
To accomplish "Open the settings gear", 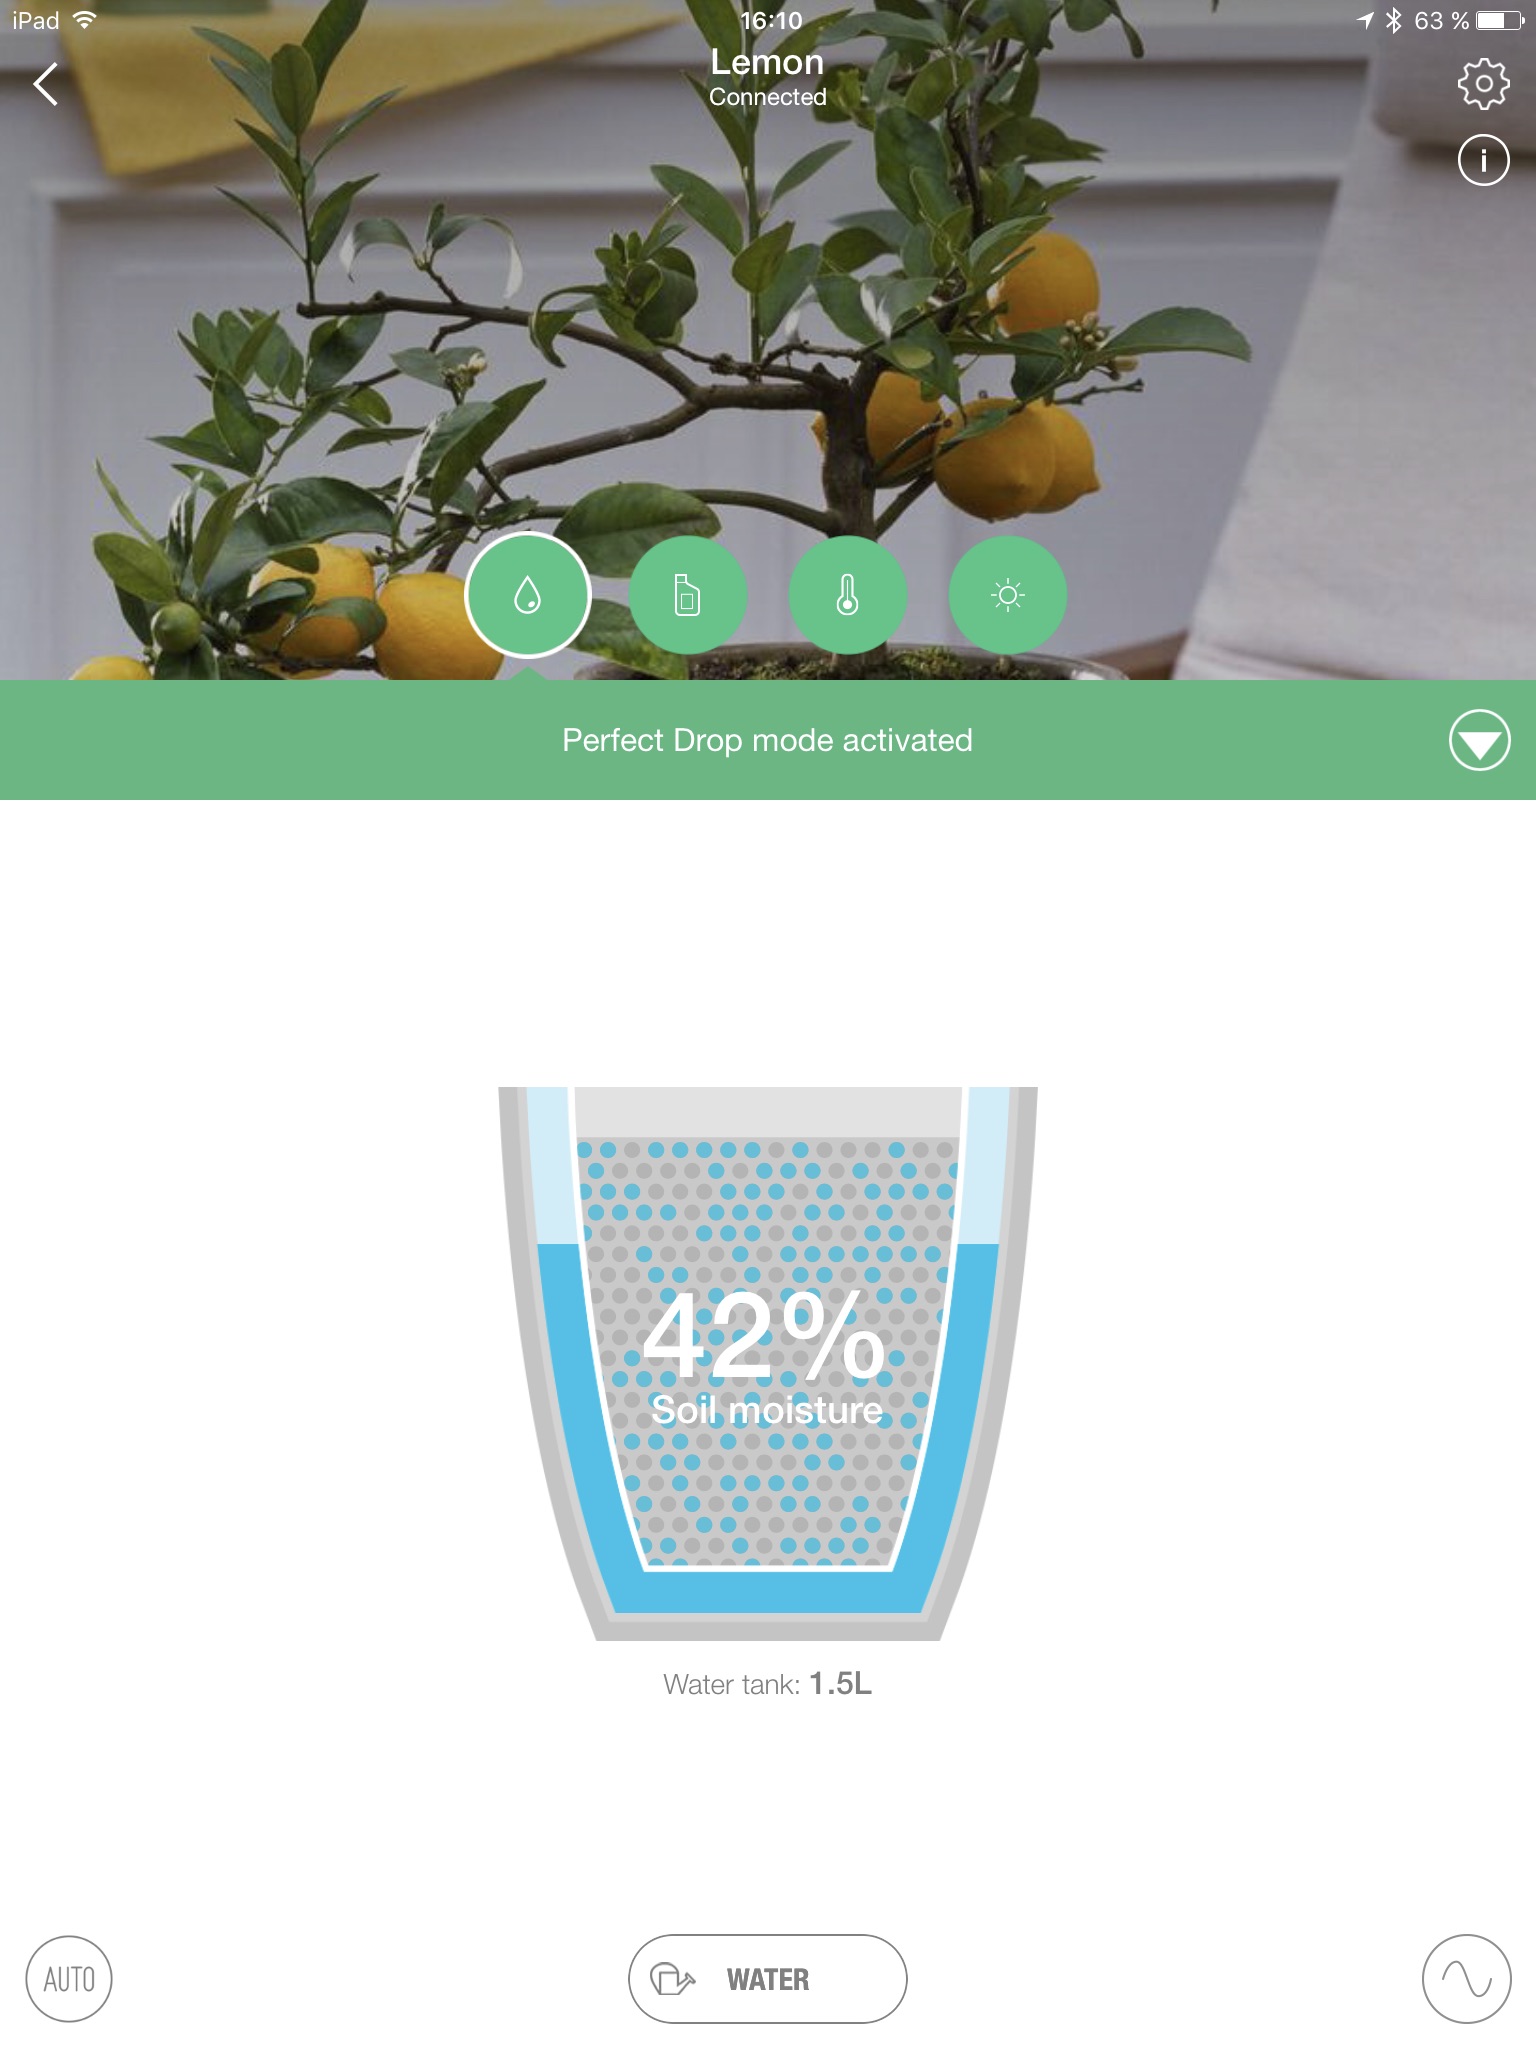I will pyautogui.click(x=1483, y=84).
